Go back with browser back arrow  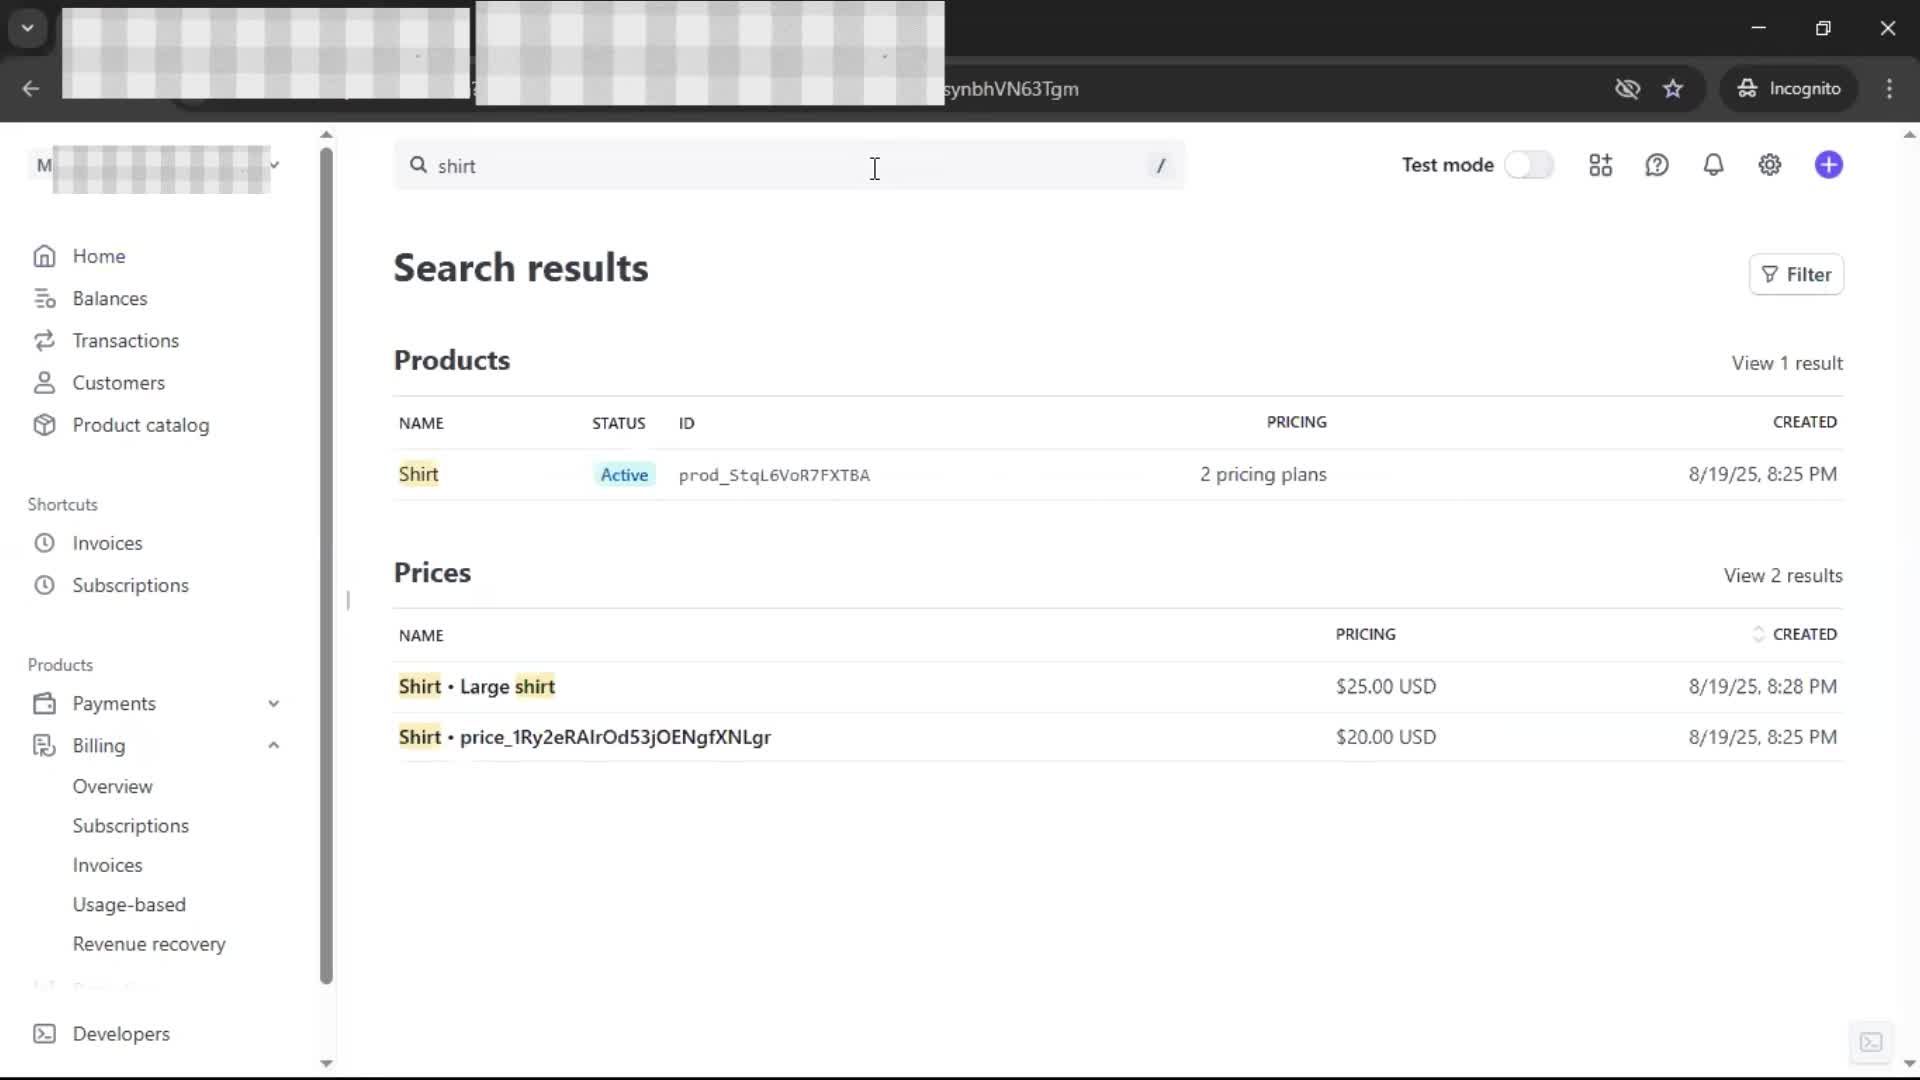(x=31, y=88)
